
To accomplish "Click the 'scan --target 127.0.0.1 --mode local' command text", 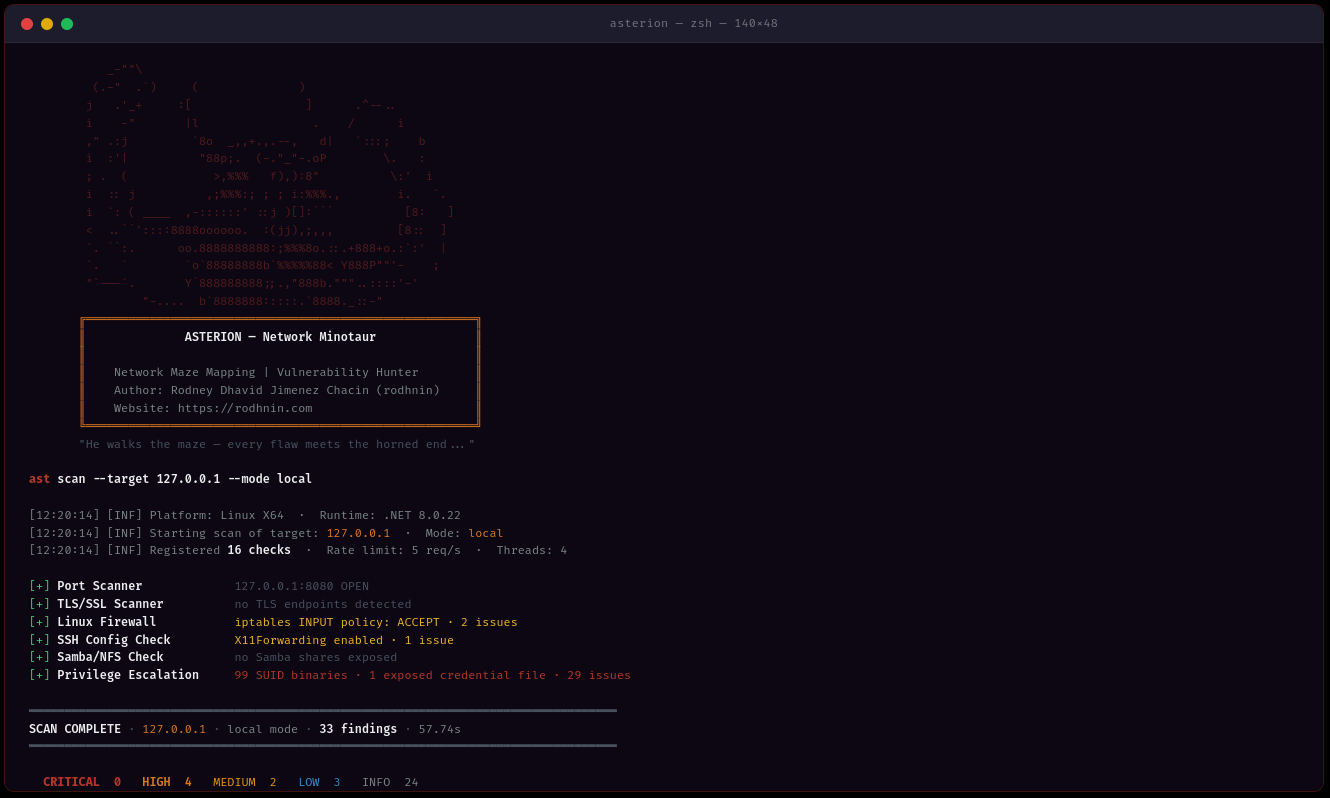I will click(x=184, y=479).
